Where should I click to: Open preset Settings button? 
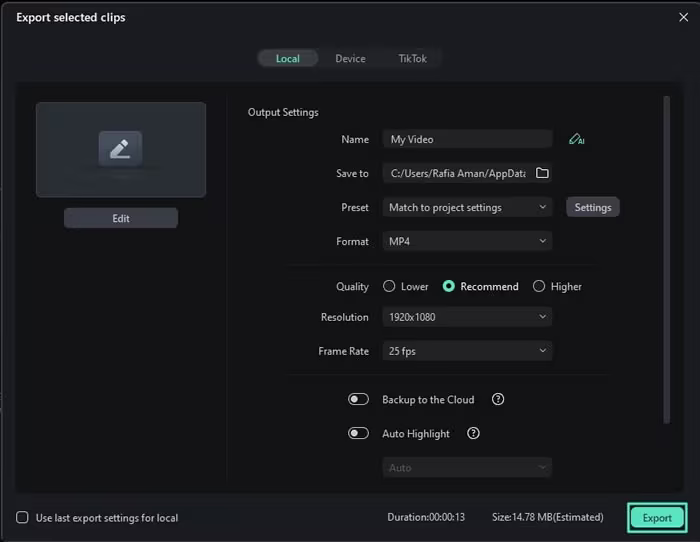[593, 207]
